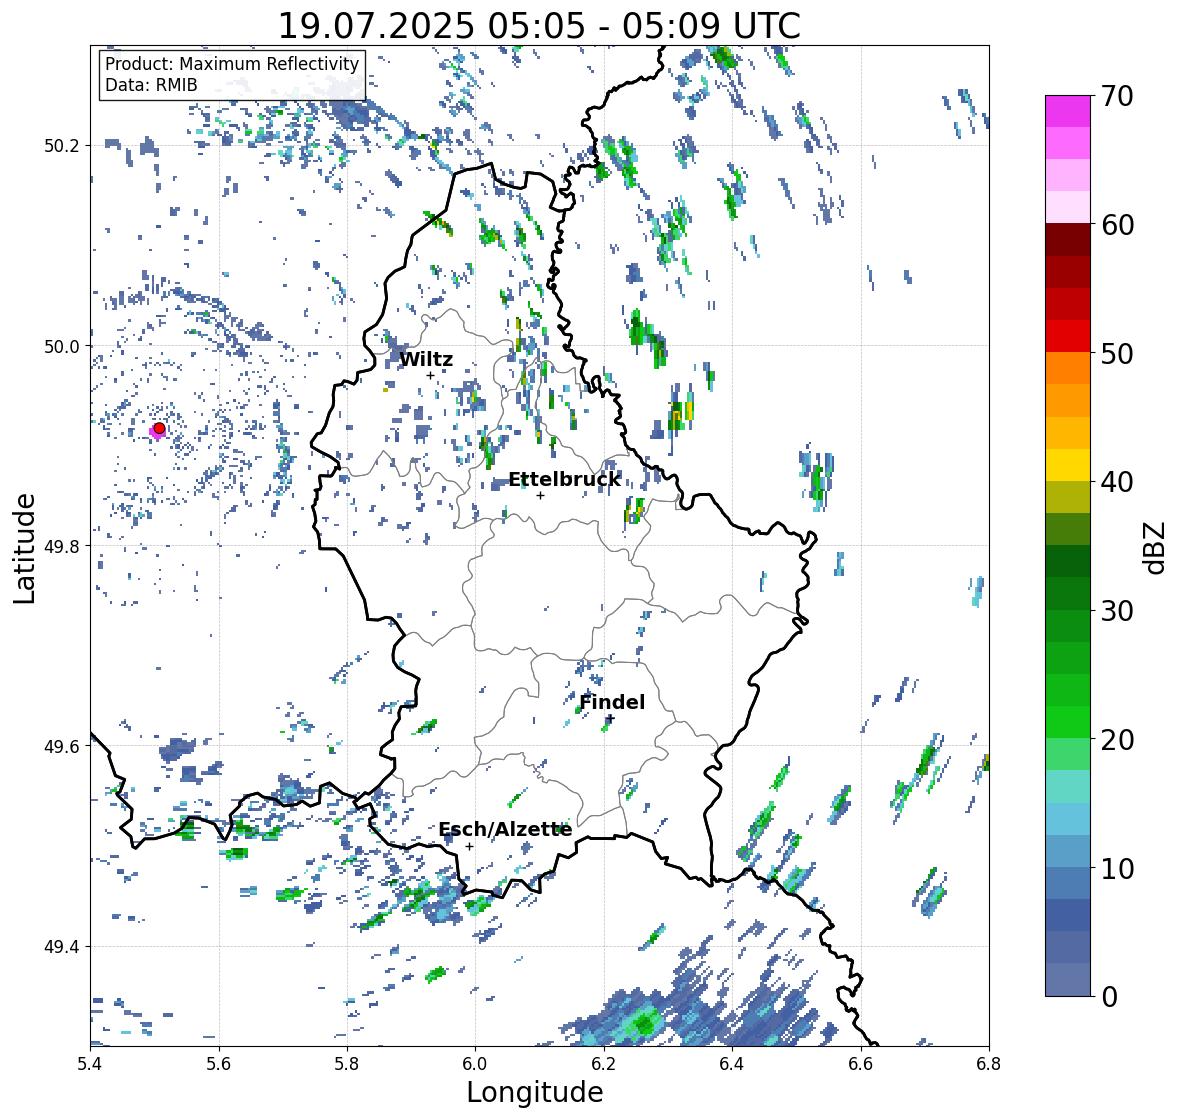Click the "Product: Maximum Reflectivity" legend line
This screenshot has height=1117, width=1179.
tap(232, 64)
